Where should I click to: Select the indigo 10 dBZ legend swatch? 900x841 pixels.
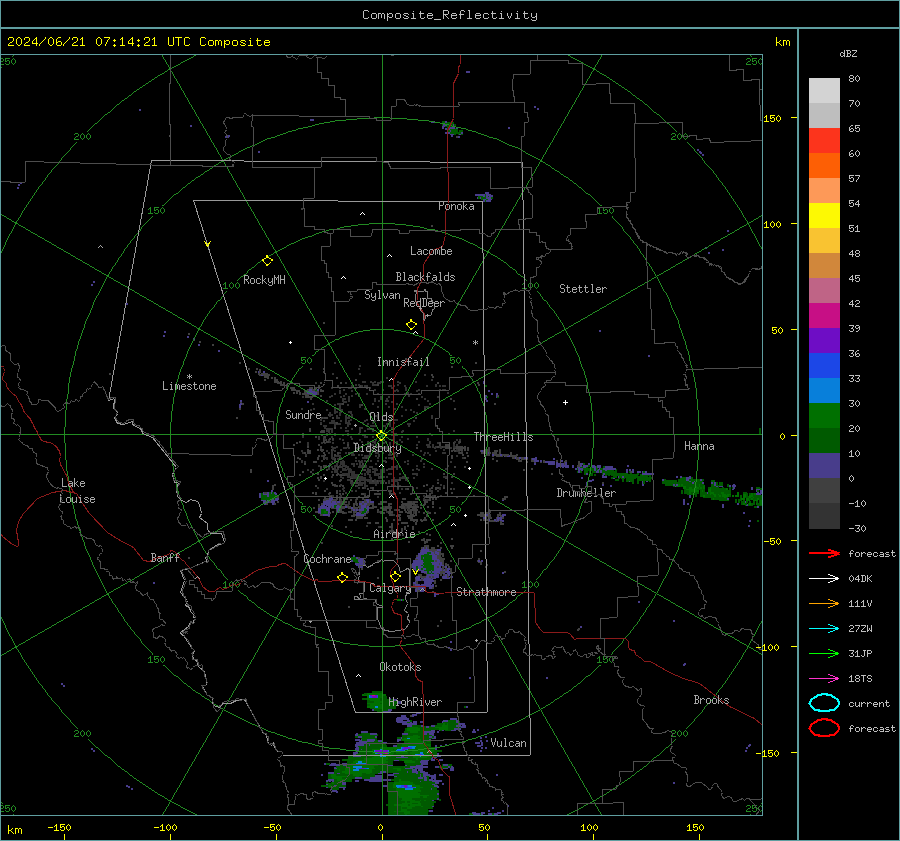[x=824, y=466]
